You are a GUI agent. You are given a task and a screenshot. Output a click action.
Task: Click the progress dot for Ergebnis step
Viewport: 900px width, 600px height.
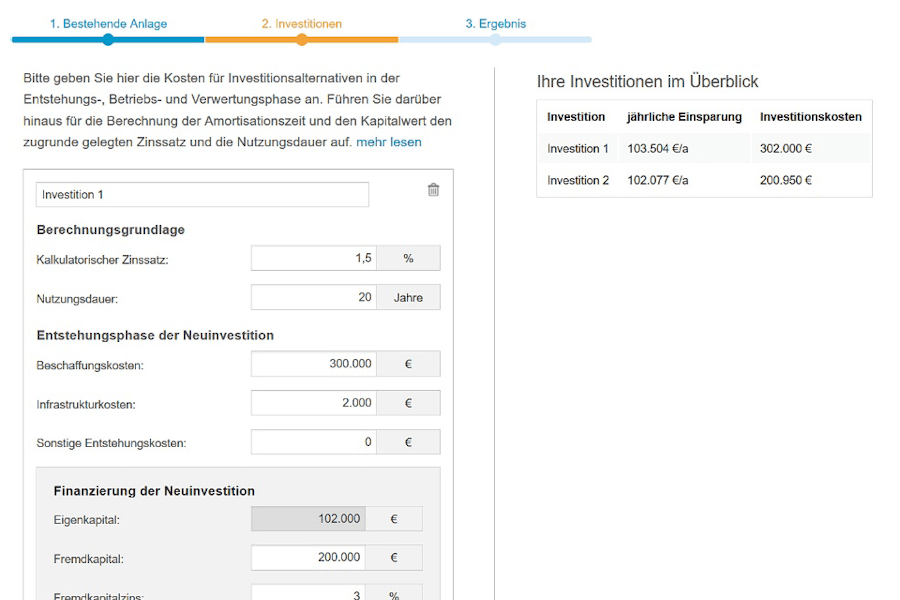tap(495, 40)
